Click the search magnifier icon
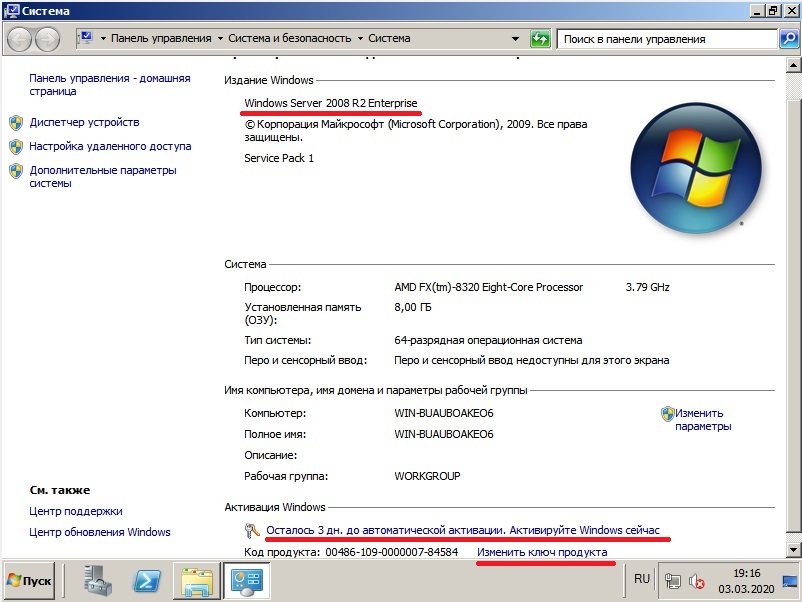The width and height of the screenshot is (802, 602). (789, 39)
